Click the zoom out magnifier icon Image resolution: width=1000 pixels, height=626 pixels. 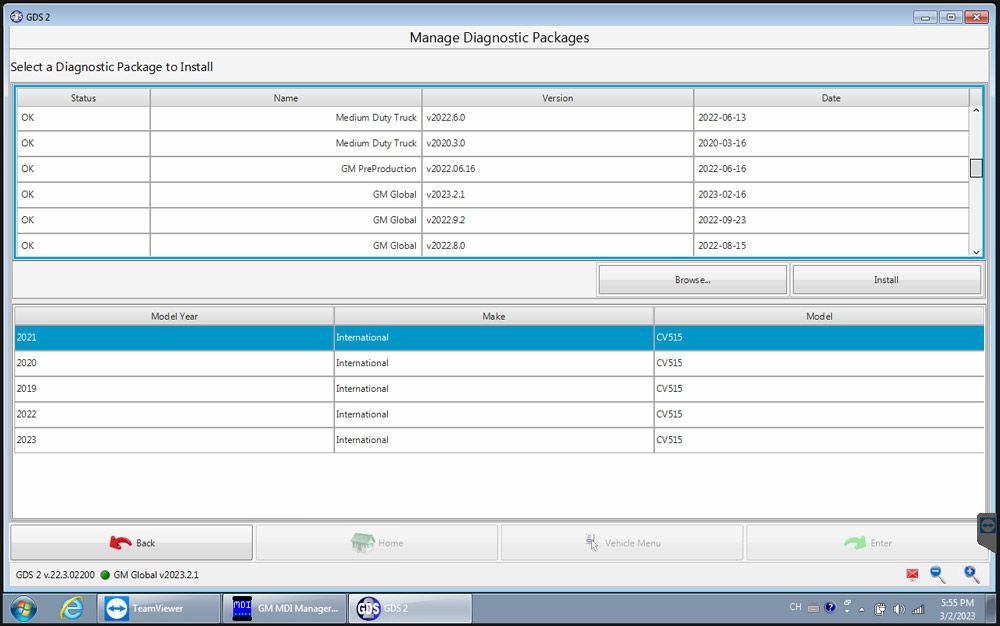(938, 574)
